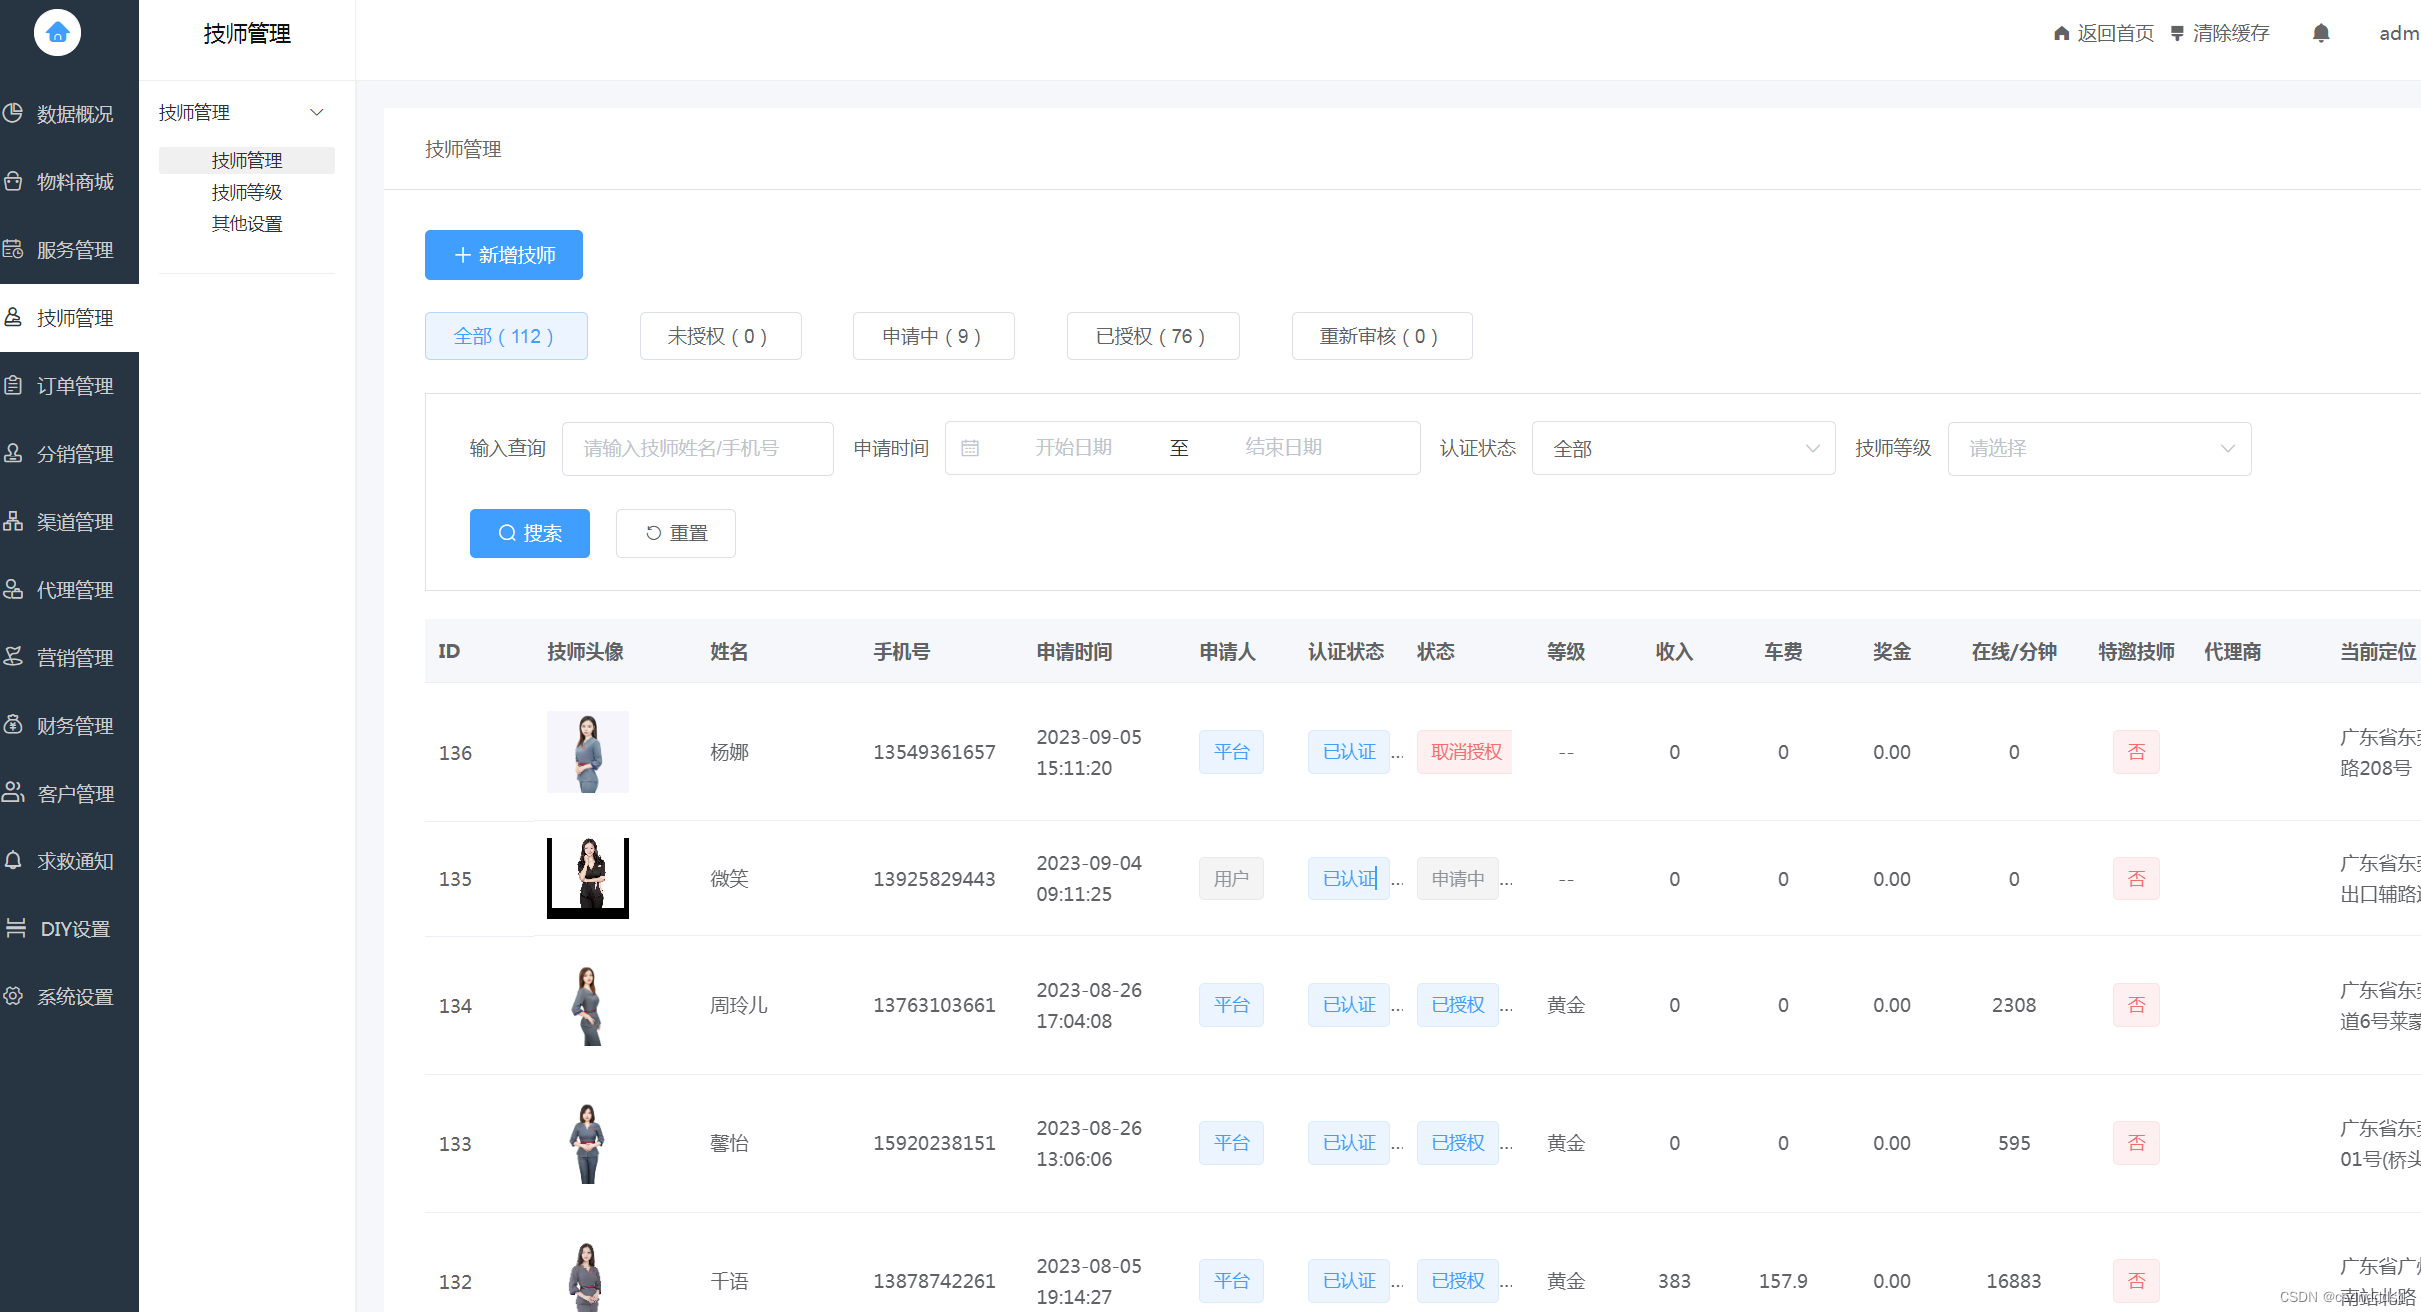Click the notification bell icon
Screen dimensions: 2421x1312
point(2321,34)
